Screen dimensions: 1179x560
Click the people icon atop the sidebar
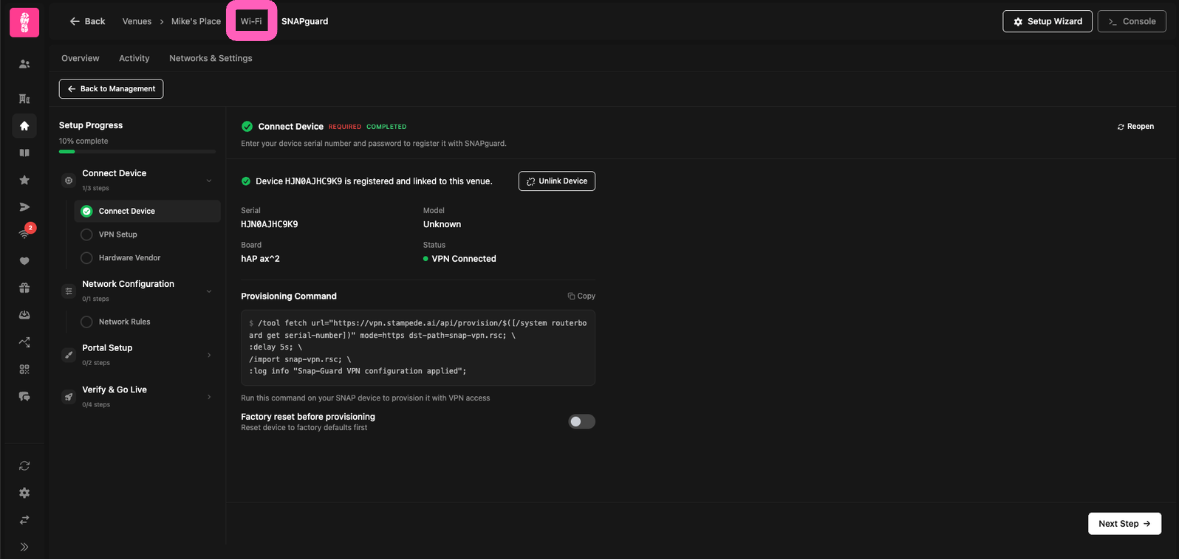click(24, 64)
